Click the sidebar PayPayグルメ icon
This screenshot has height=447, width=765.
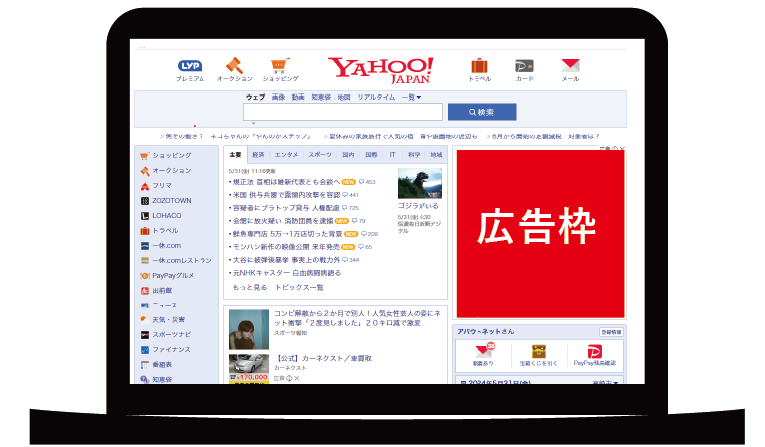pos(144,276)
